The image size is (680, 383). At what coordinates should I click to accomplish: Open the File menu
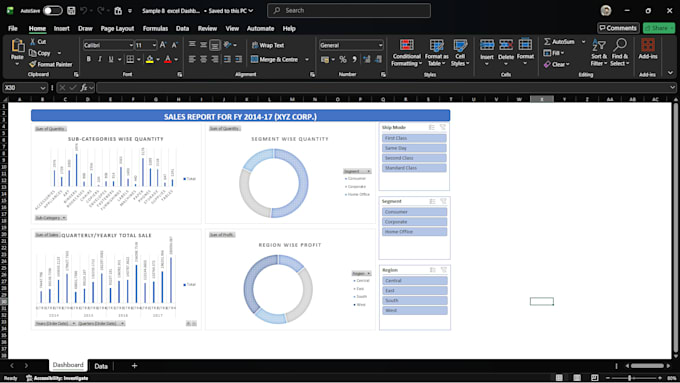tap(13, 29)
